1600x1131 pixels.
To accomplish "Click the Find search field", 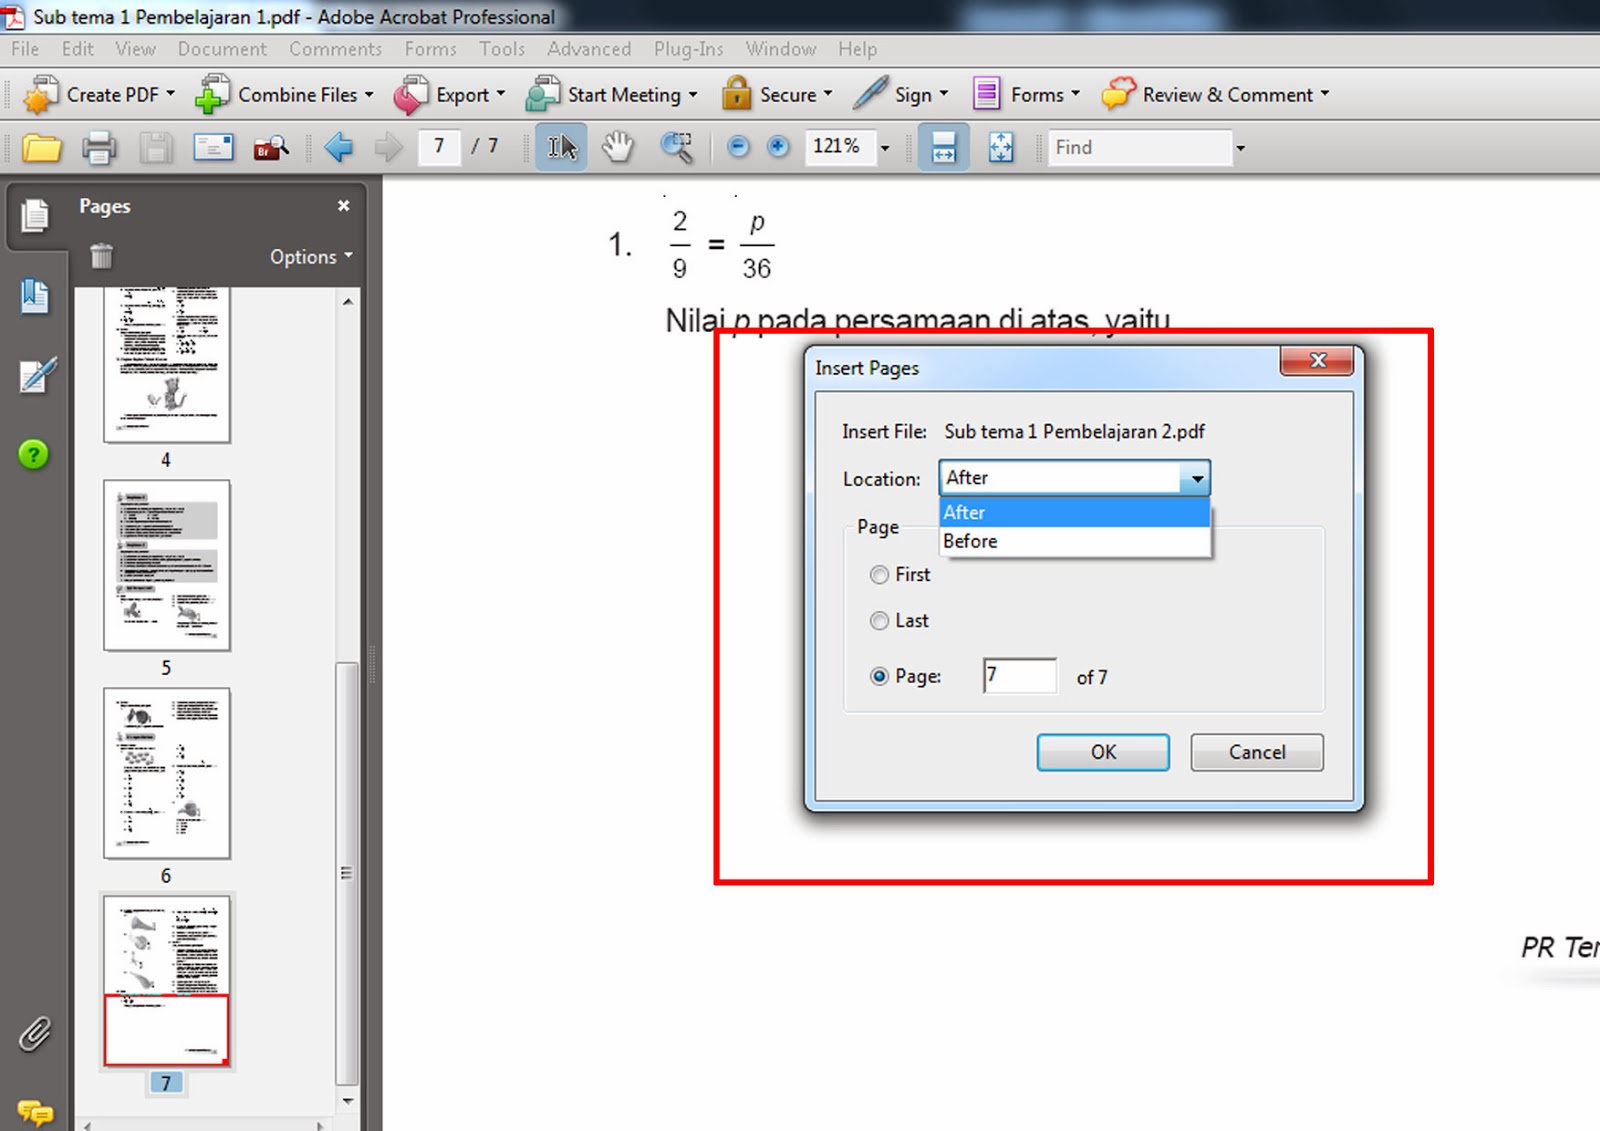I will [1140, 148].
